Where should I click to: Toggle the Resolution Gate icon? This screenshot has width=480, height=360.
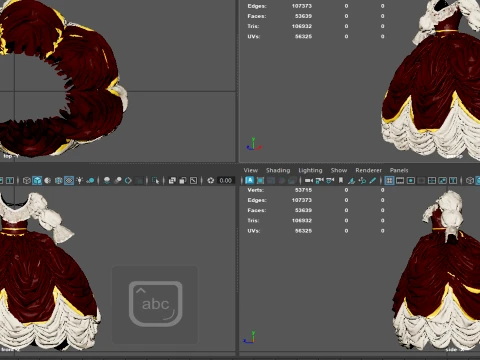[411, 181]
